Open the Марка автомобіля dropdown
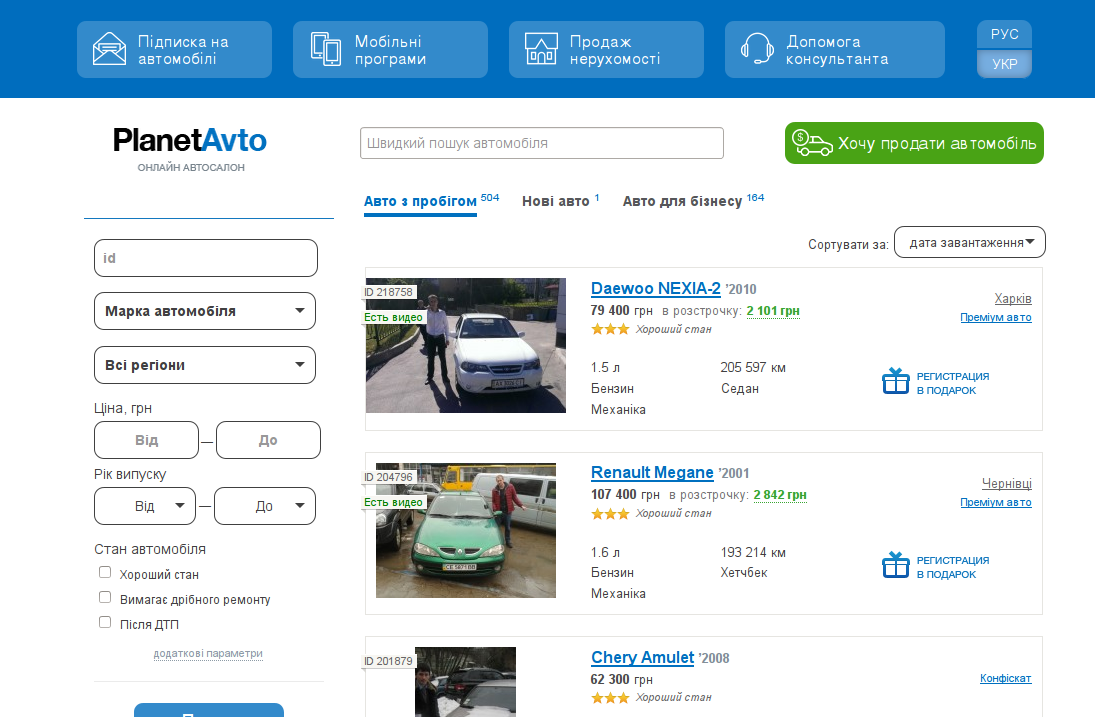The height and width of the screenshot is (717, 1095). pos(205,311)
